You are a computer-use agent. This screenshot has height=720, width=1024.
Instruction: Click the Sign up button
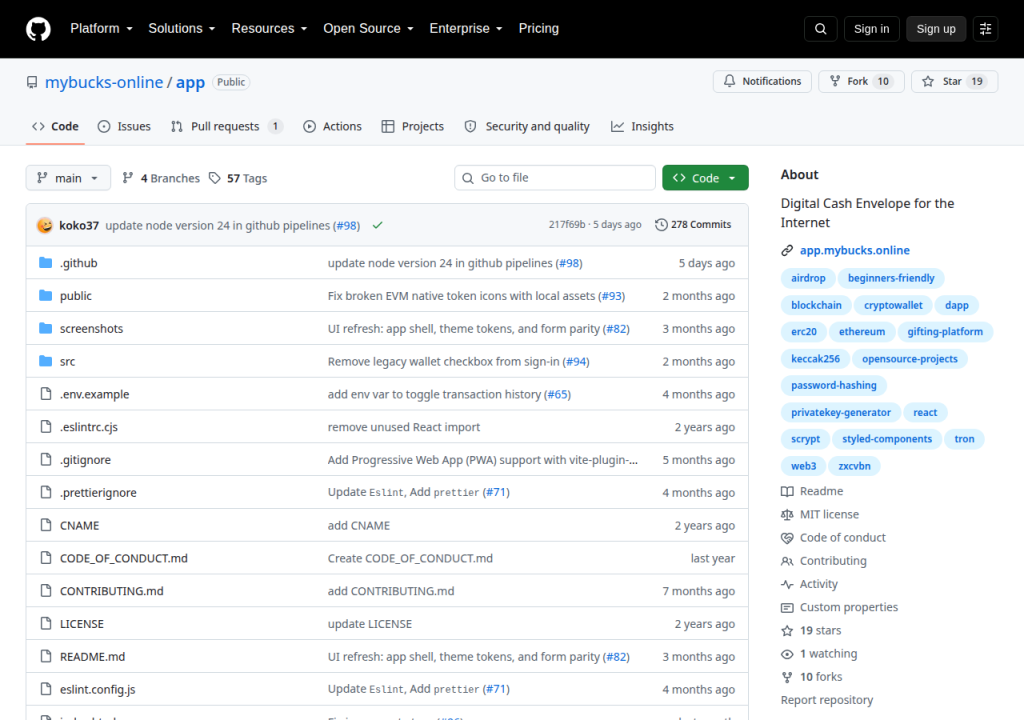(x=936, y=29)
